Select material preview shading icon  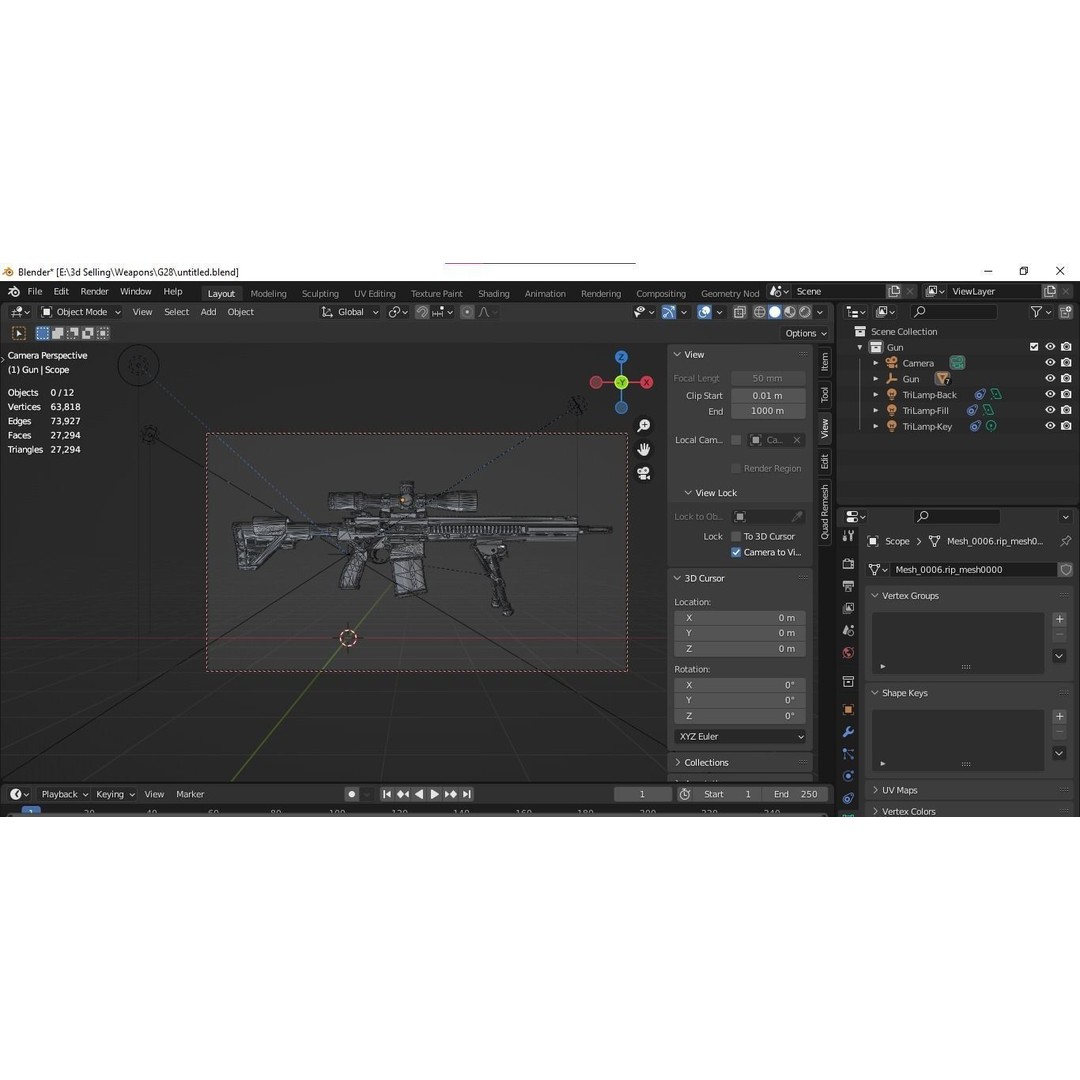pyautogui.click(x=789, y=312)
